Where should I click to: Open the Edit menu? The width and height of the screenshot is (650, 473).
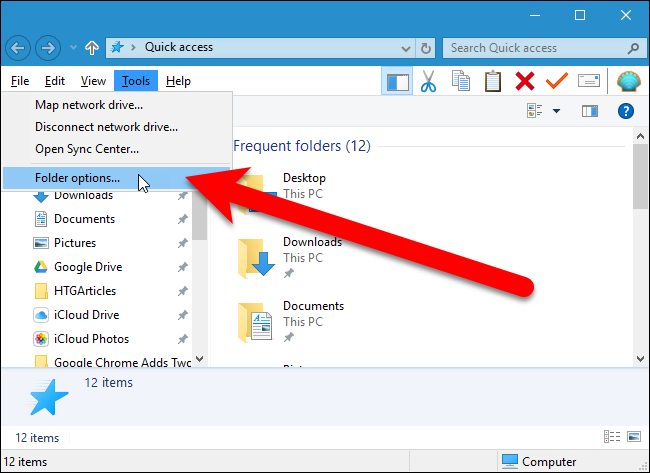pyautogui.click(x=55, y=81)
